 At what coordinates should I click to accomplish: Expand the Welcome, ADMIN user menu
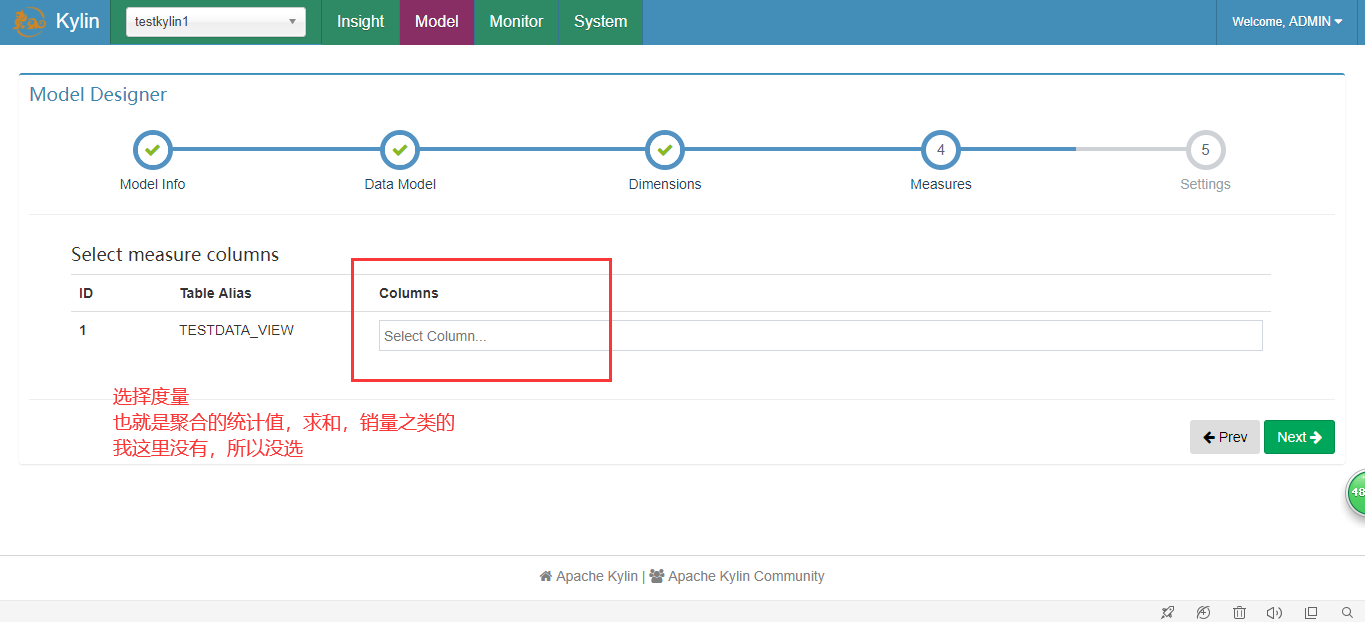pos(1287,22)
